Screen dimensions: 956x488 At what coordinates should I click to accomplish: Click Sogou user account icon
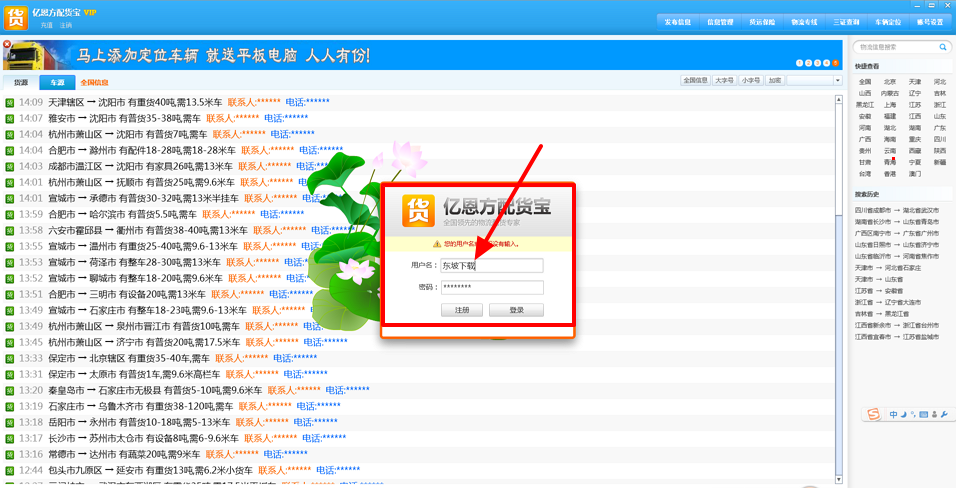[934, 415]
